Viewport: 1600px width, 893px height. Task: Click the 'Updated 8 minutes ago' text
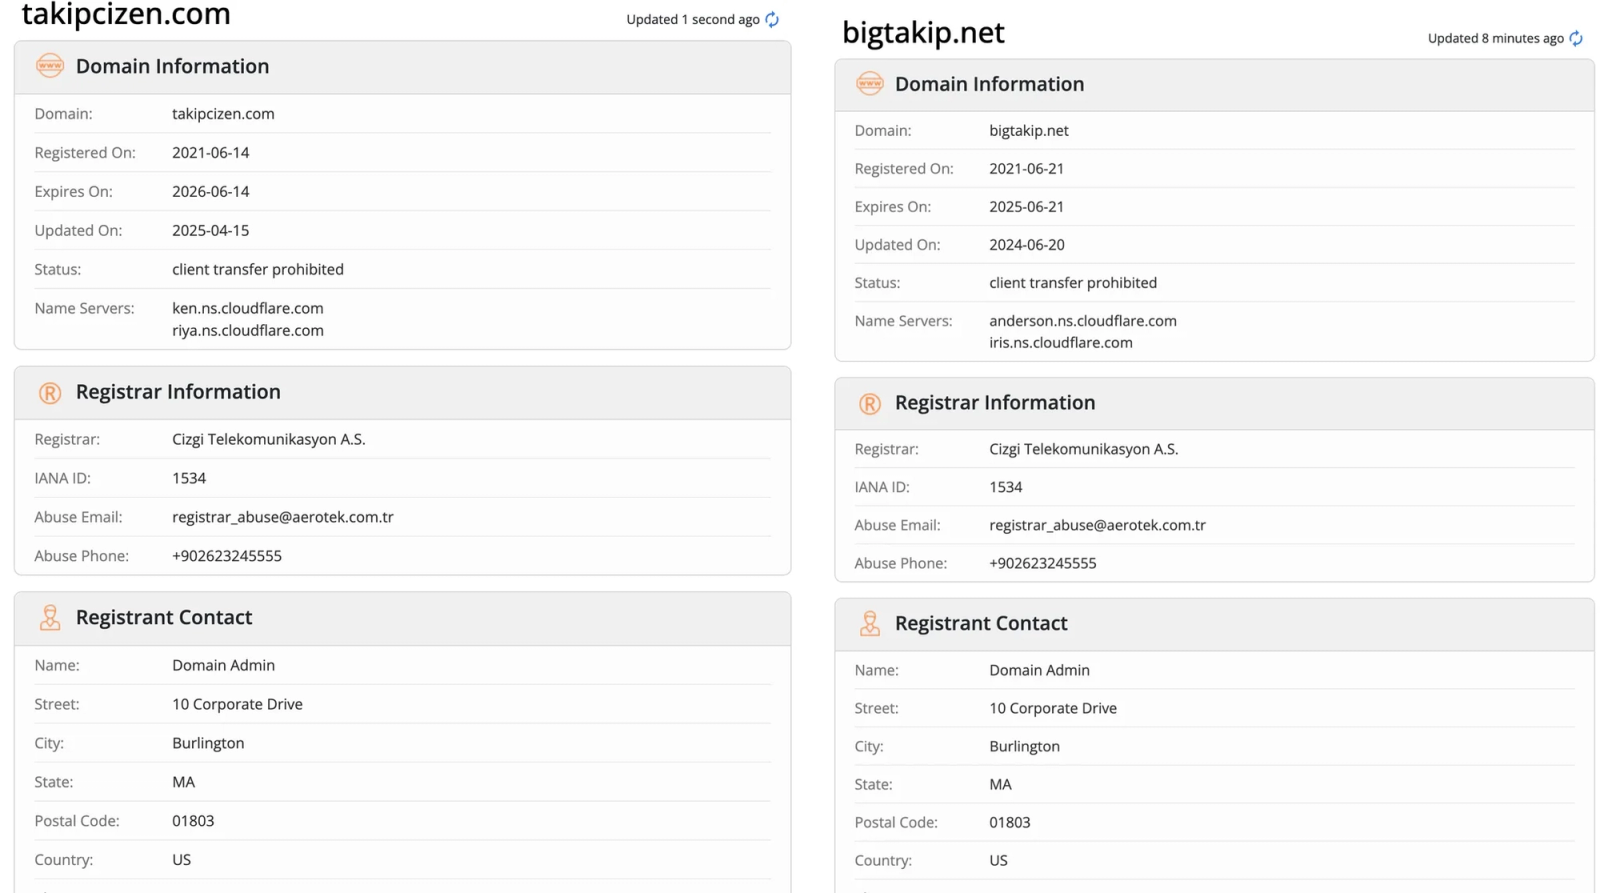pos(1495,38)
